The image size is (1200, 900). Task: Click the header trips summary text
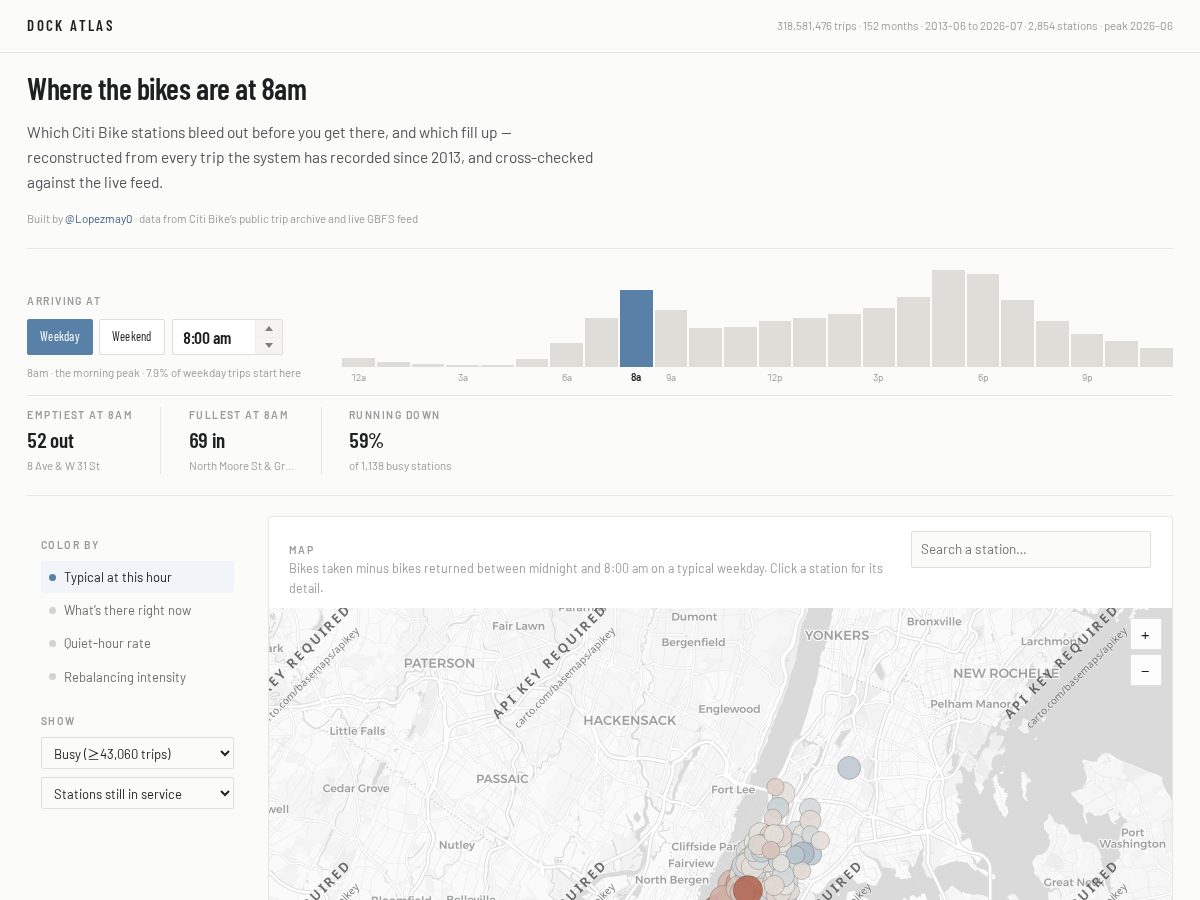pyautogui.click(x=975, y=26)
